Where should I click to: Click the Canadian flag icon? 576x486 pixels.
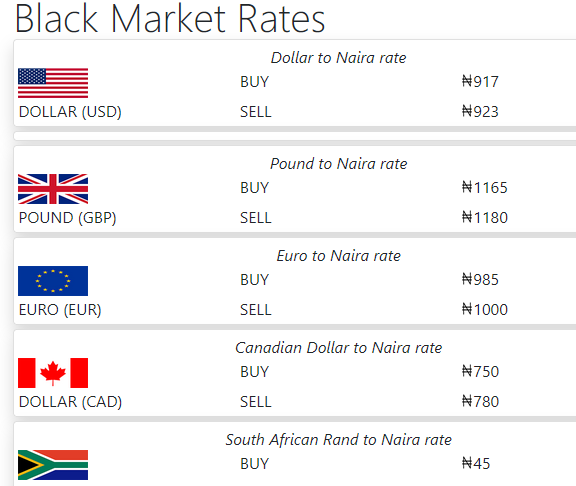53,373
